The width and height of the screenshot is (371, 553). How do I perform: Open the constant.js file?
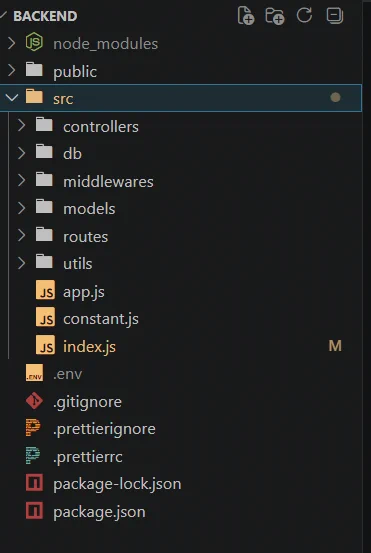point(101,319)
